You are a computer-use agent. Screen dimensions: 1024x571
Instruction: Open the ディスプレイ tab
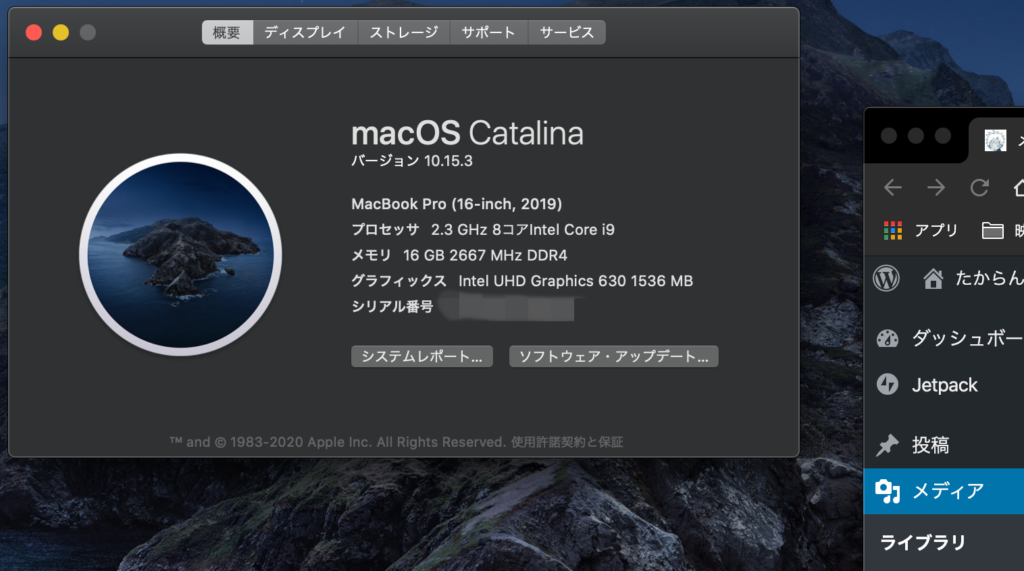(x=305, y=32)
